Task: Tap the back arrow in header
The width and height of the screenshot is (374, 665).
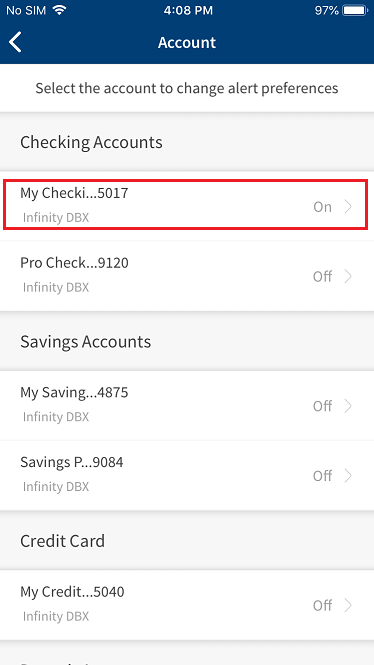Action: pos(15,42)
